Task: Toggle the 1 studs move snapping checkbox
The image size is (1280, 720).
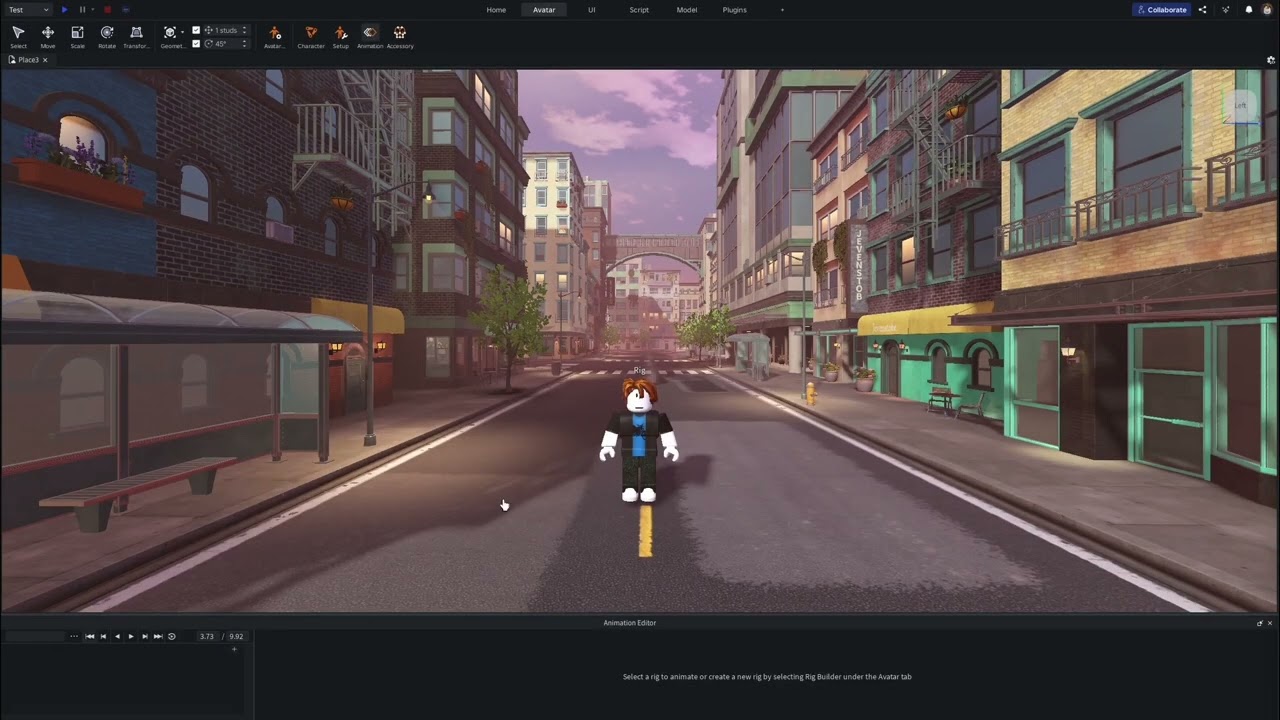Action: click(x=196, y=30)
